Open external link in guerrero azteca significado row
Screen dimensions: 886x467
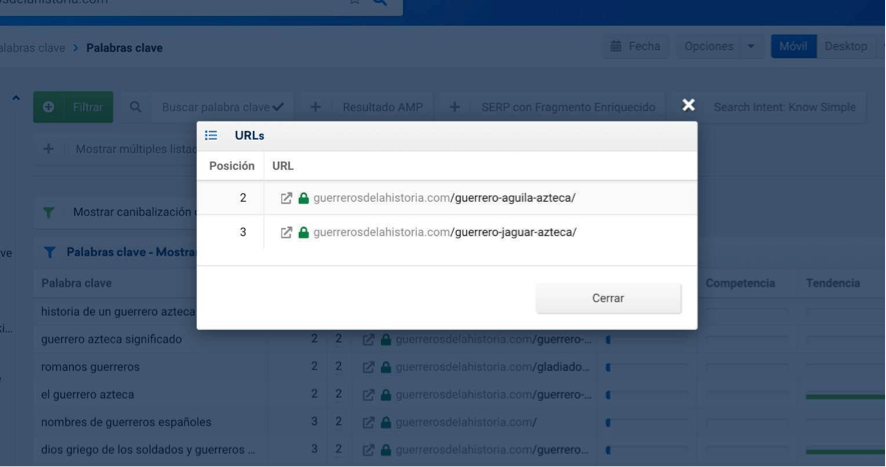coord(368,340)
